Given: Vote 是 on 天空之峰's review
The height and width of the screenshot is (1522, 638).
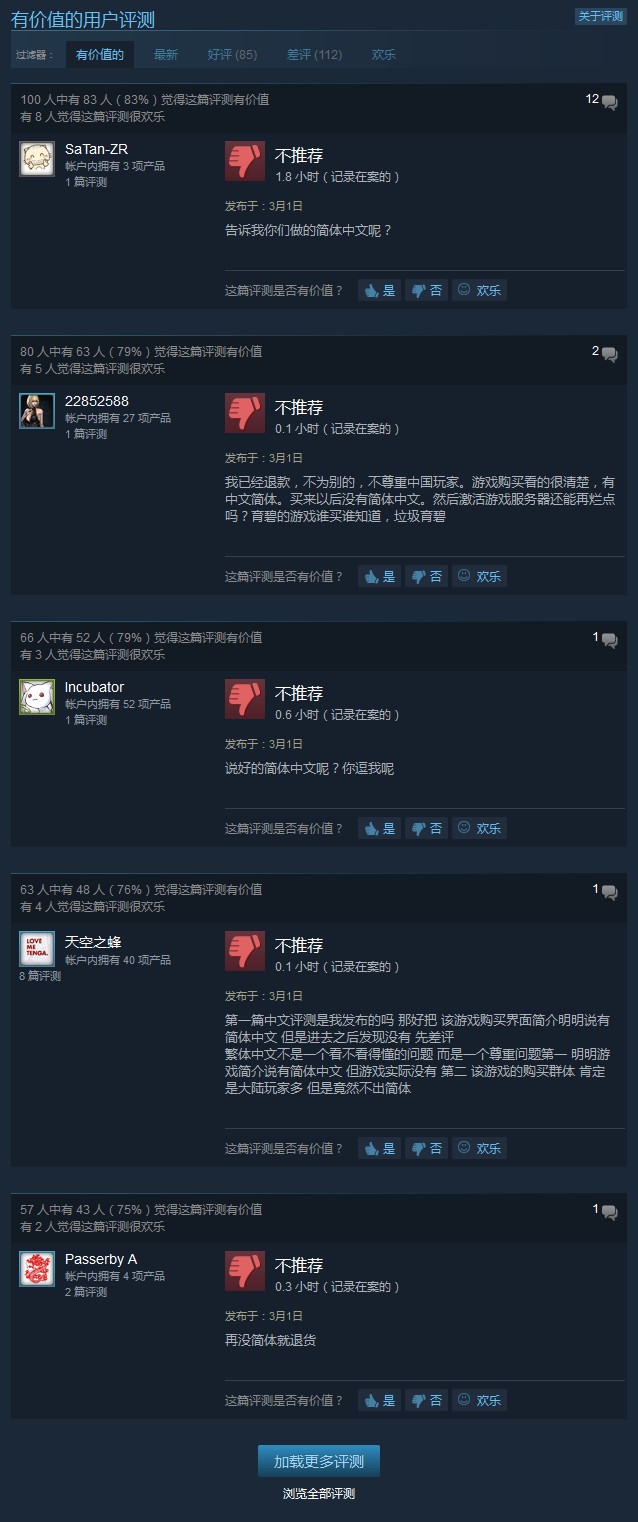Looking at the screenshot, I should (x=379, y=1148).
